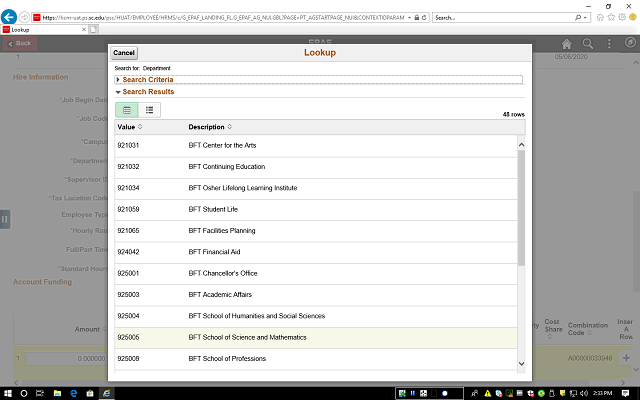The width and height of the screenshot is (640, 400).
Task: Select value 921032
Action: click(x=128, y=167)
